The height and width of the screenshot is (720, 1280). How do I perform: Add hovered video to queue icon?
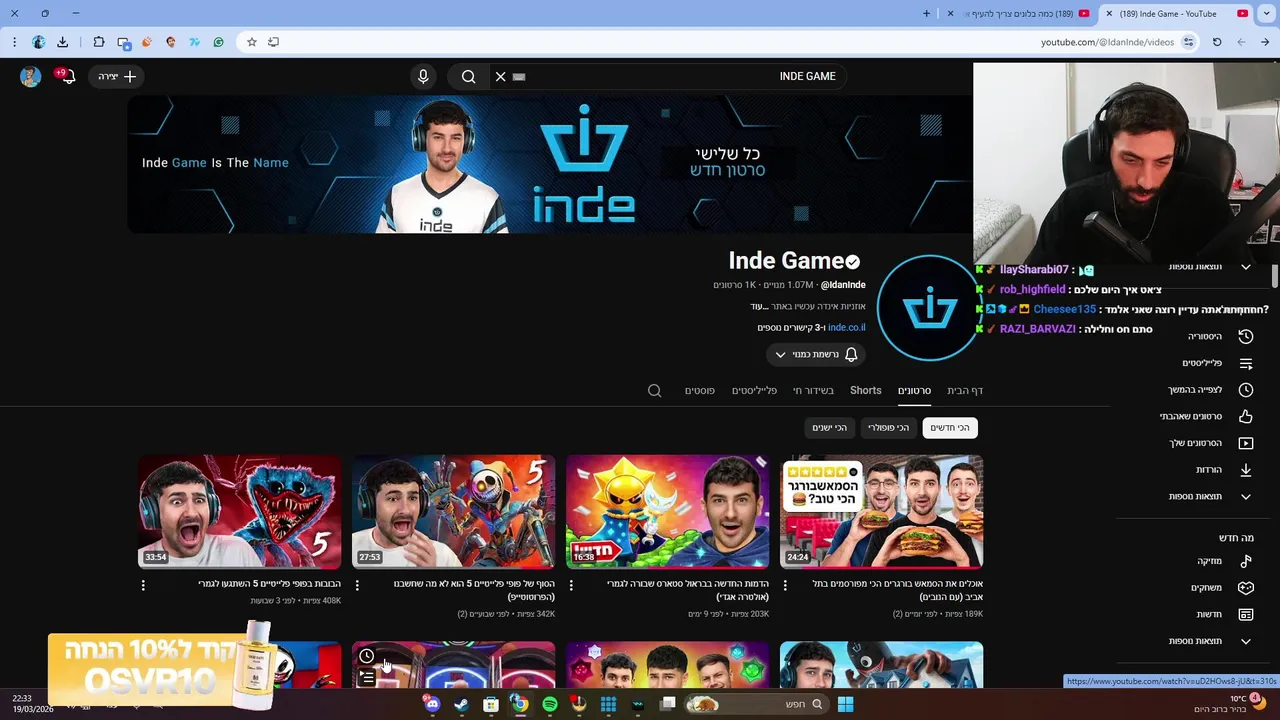(x=367, y=678)
